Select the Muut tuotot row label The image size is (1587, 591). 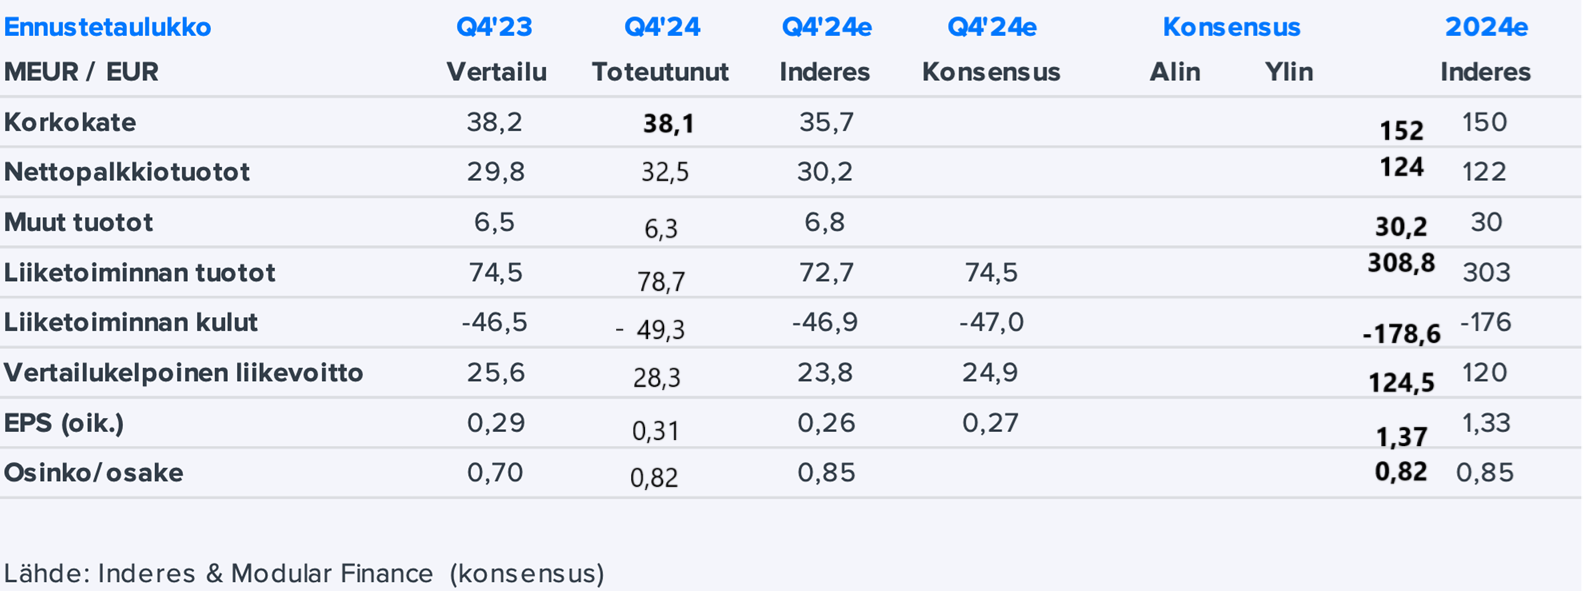(79, 222)
